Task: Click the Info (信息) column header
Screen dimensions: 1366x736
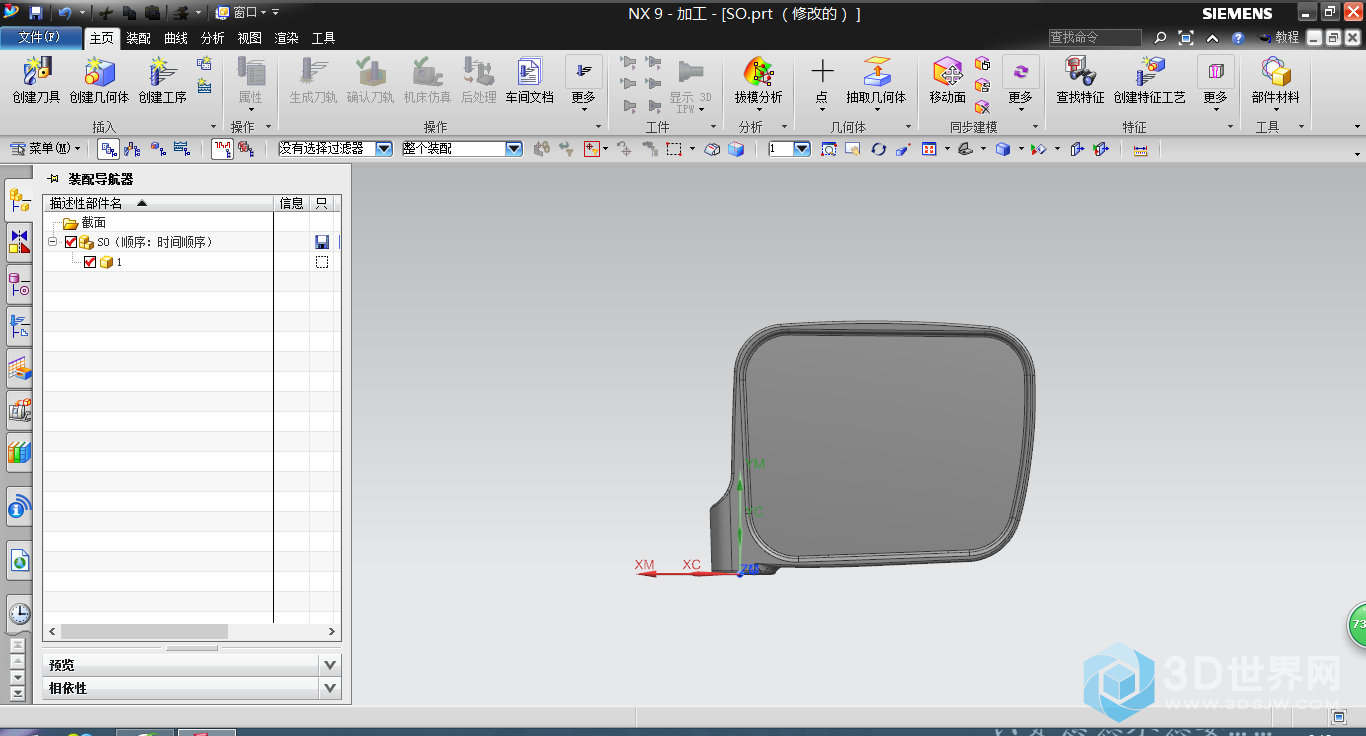Action: pyautogui.click(x=291, y=203)
